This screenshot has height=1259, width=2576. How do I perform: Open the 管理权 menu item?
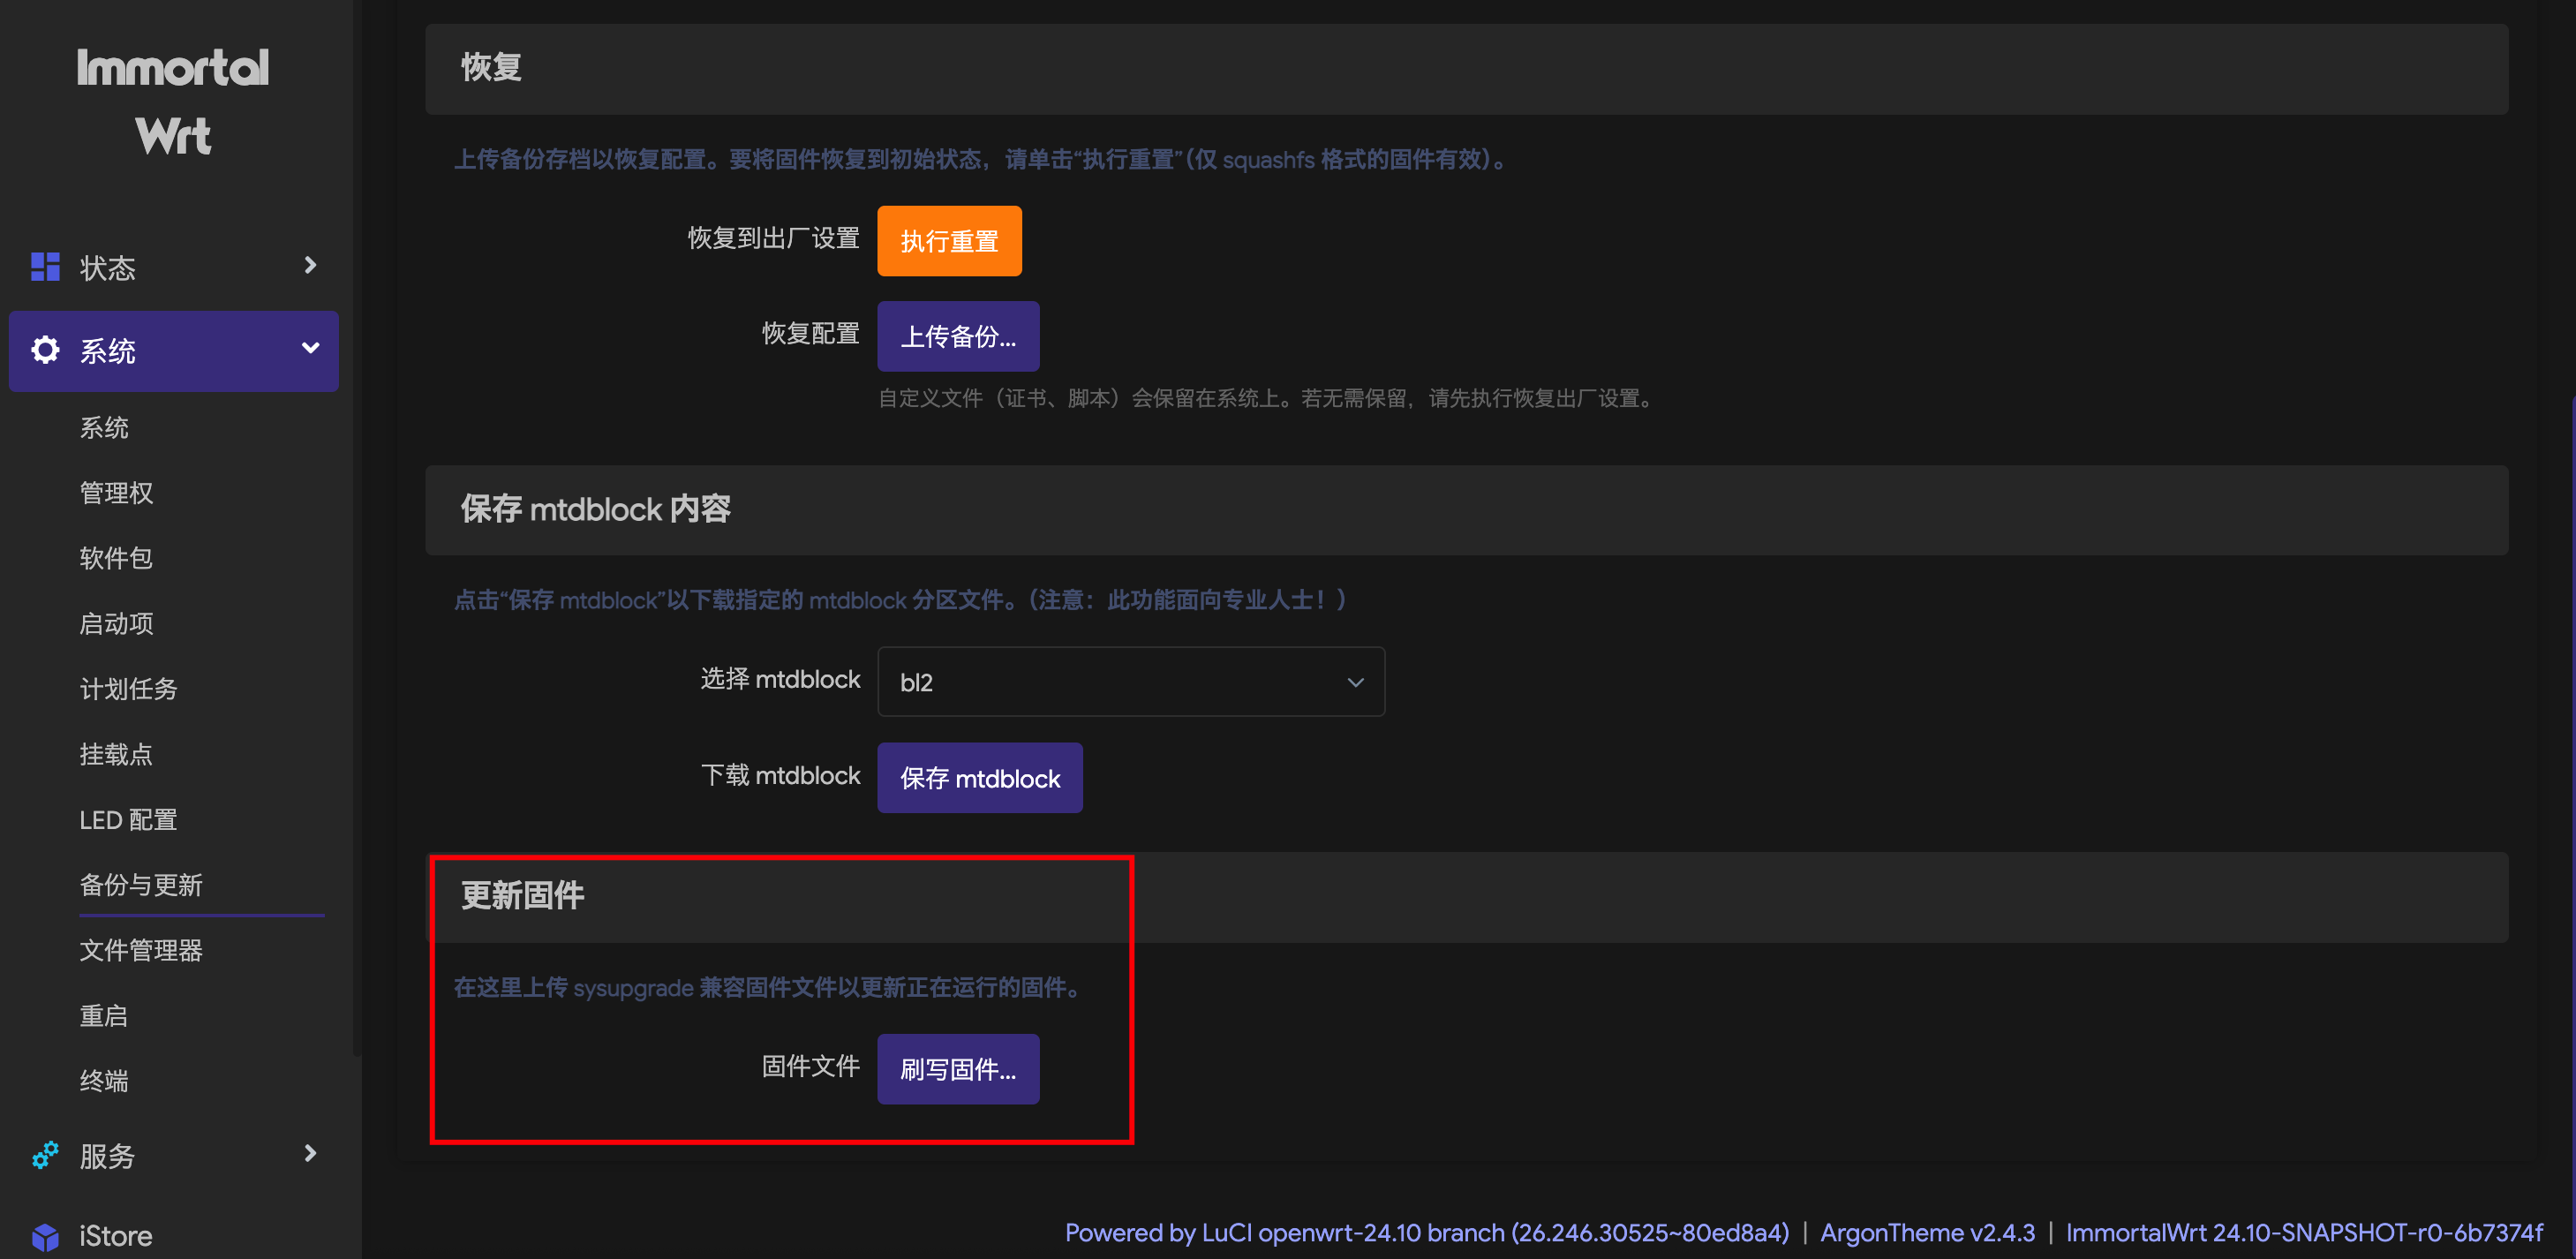tap(116, 493)
